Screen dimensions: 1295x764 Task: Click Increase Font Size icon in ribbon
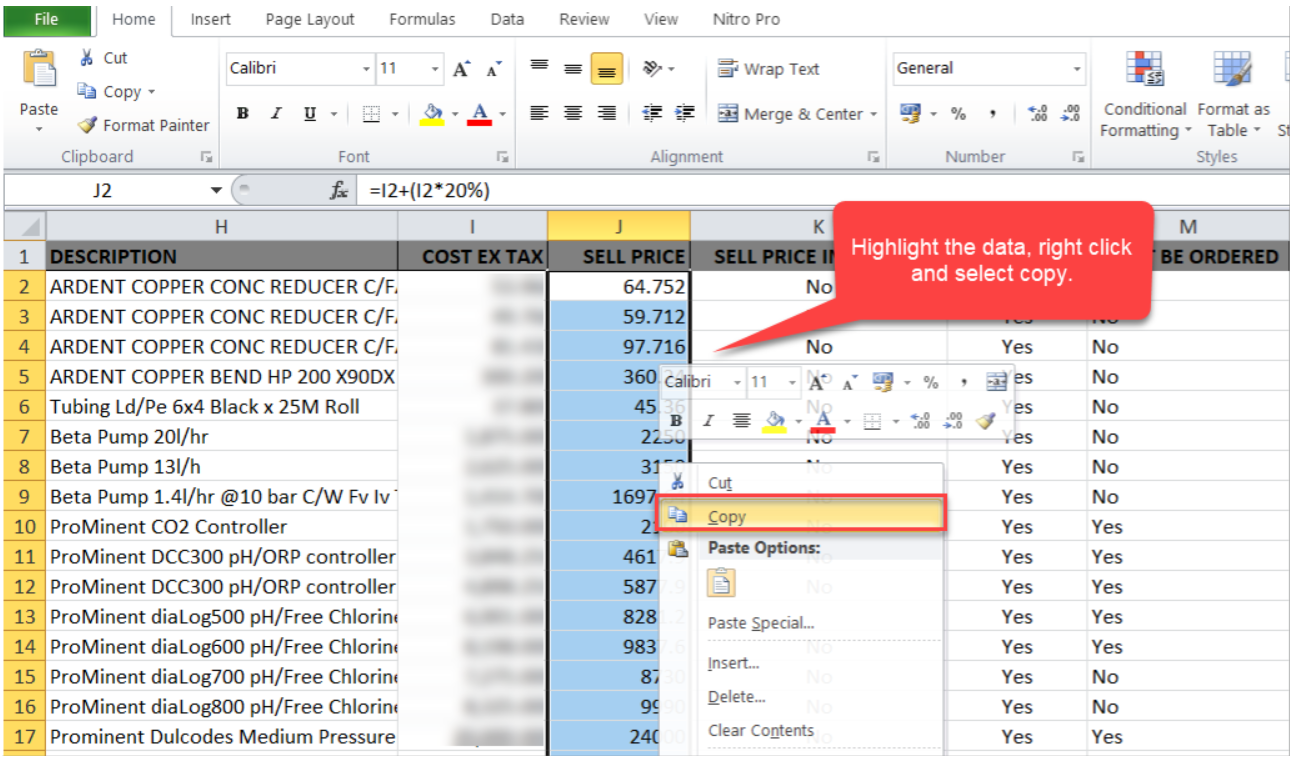[x=460, y=69]
